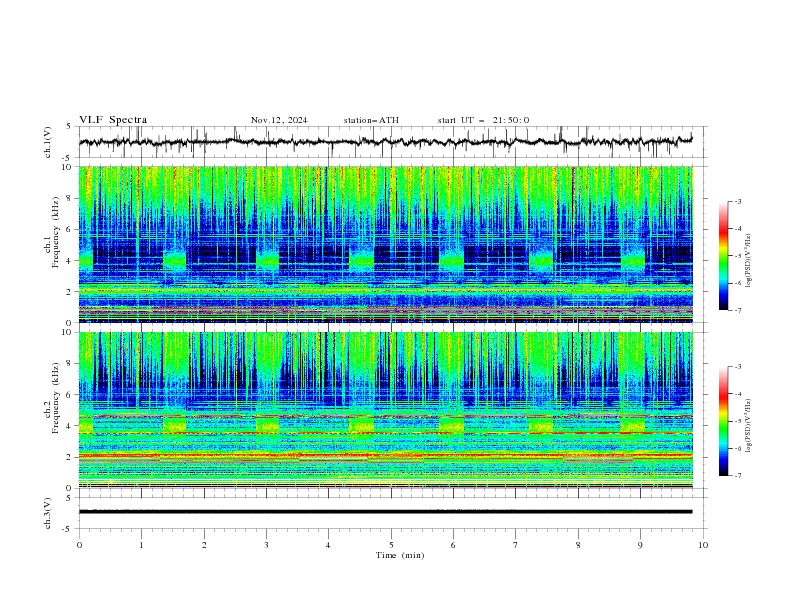The height and width of the screenshot is (612, 792).
Task: Click the ch.1 frequency axis "8" tick label
Action: point(69,198)
